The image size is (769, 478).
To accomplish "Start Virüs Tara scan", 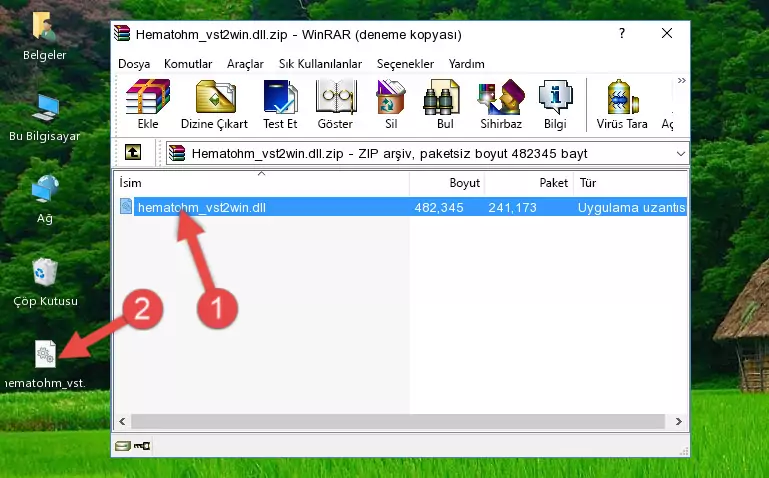I will pyautogui.click(x=622, y=104).
